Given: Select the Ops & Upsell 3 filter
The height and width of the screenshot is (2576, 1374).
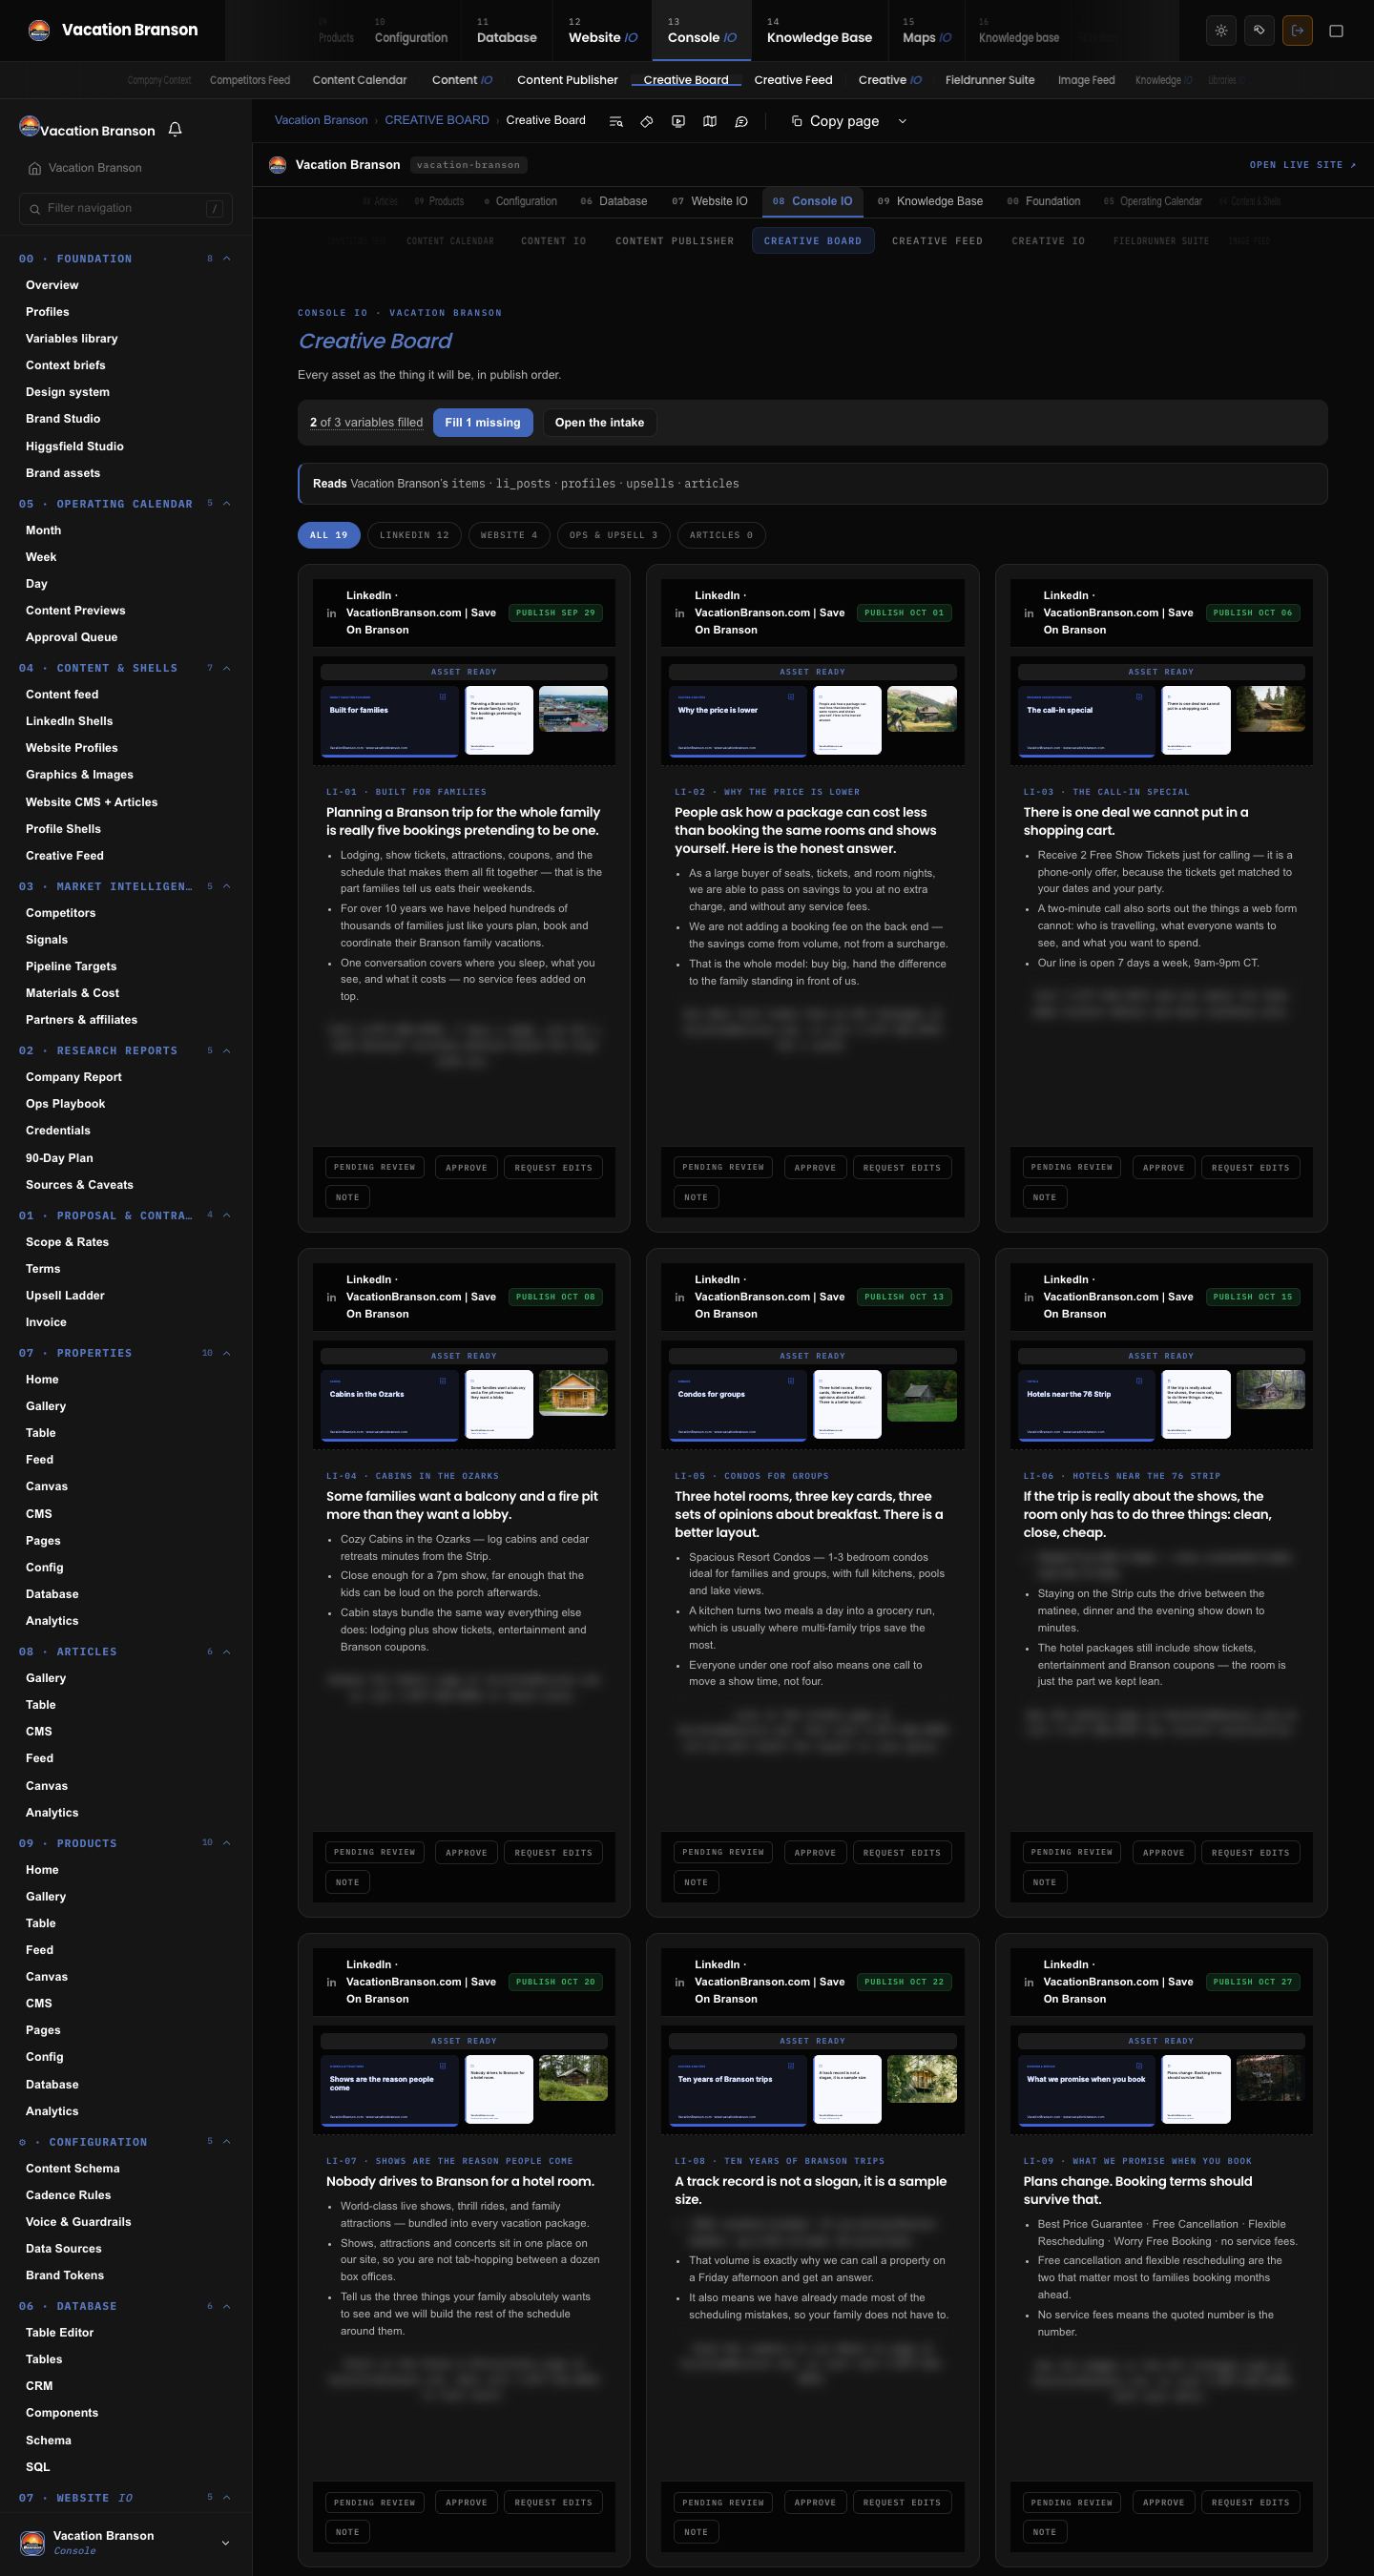Looking at the screenshot, I should point(613,535).
